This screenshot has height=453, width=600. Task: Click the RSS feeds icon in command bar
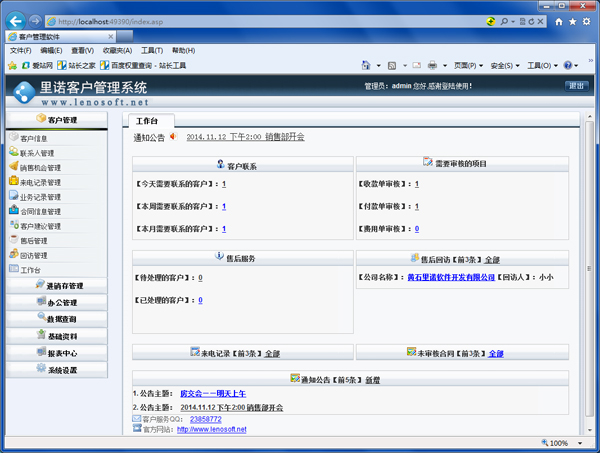(392, 65)
